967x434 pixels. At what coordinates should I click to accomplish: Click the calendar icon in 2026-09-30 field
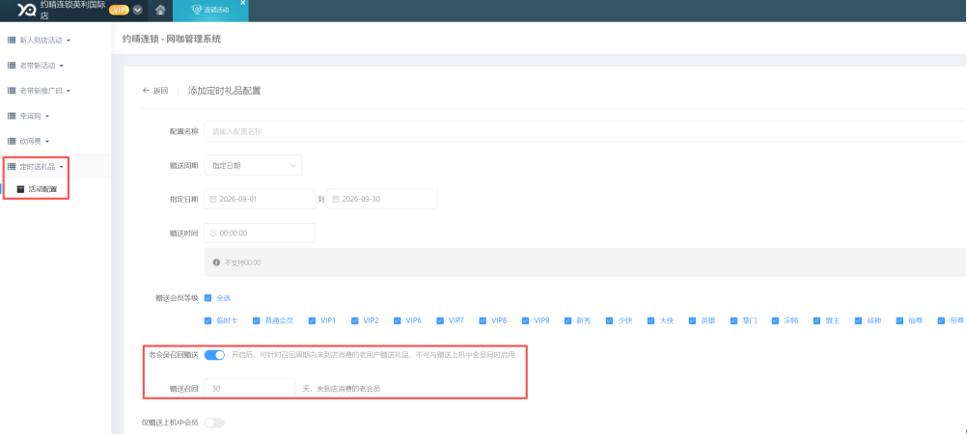[x=335, y=199]
